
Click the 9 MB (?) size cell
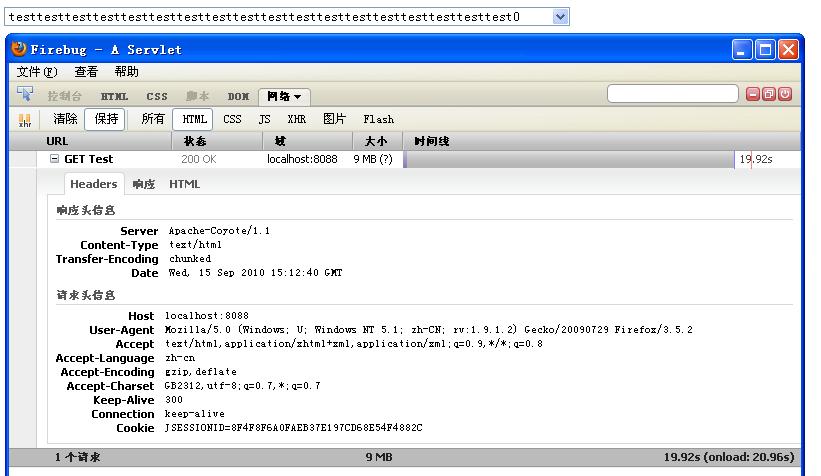pos(373,159)
